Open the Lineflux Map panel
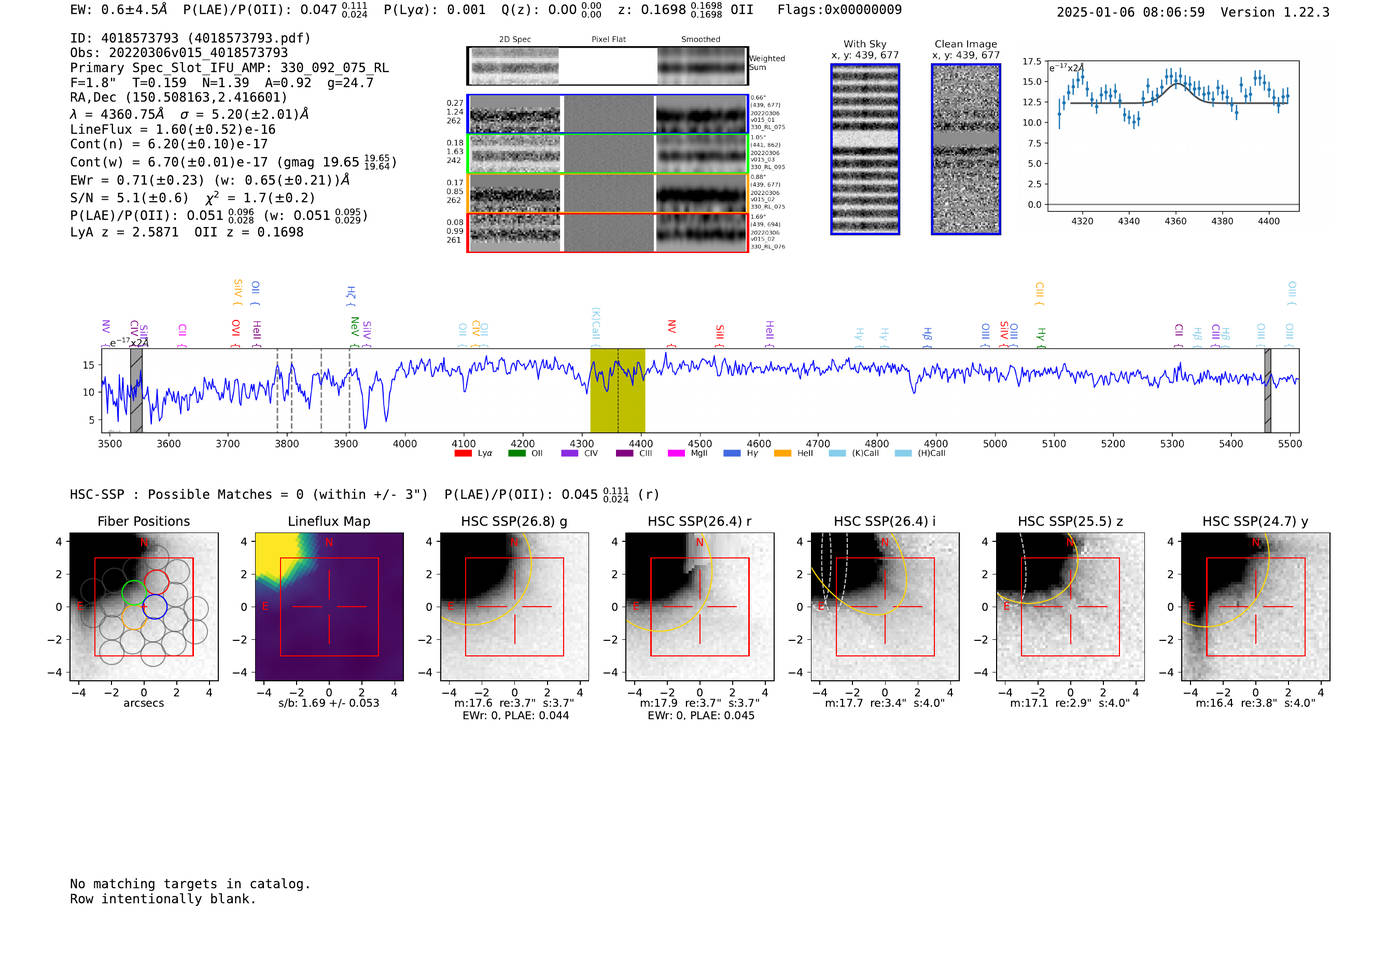This screenshot has height=953, width=1400. [x=329, y=606]
